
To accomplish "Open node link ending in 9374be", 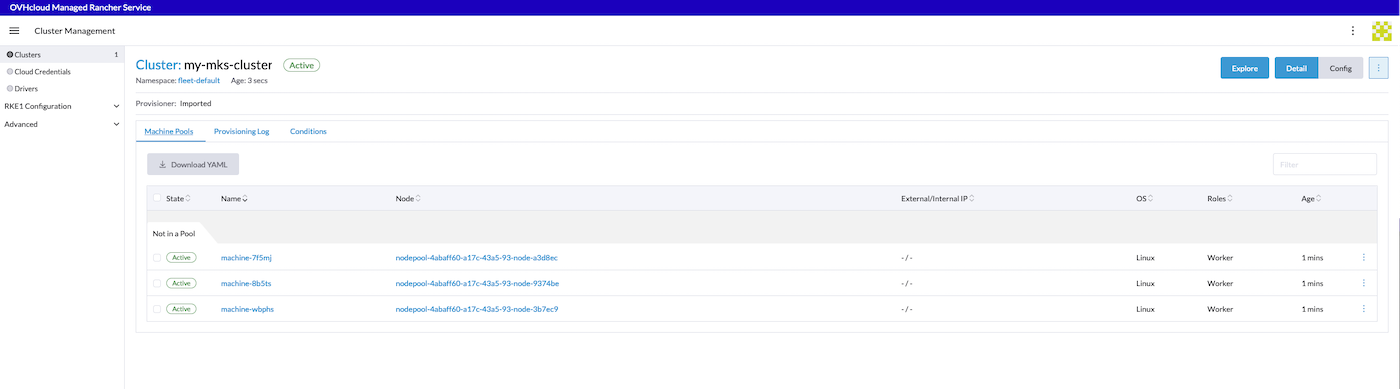I will tap(477, 283).
